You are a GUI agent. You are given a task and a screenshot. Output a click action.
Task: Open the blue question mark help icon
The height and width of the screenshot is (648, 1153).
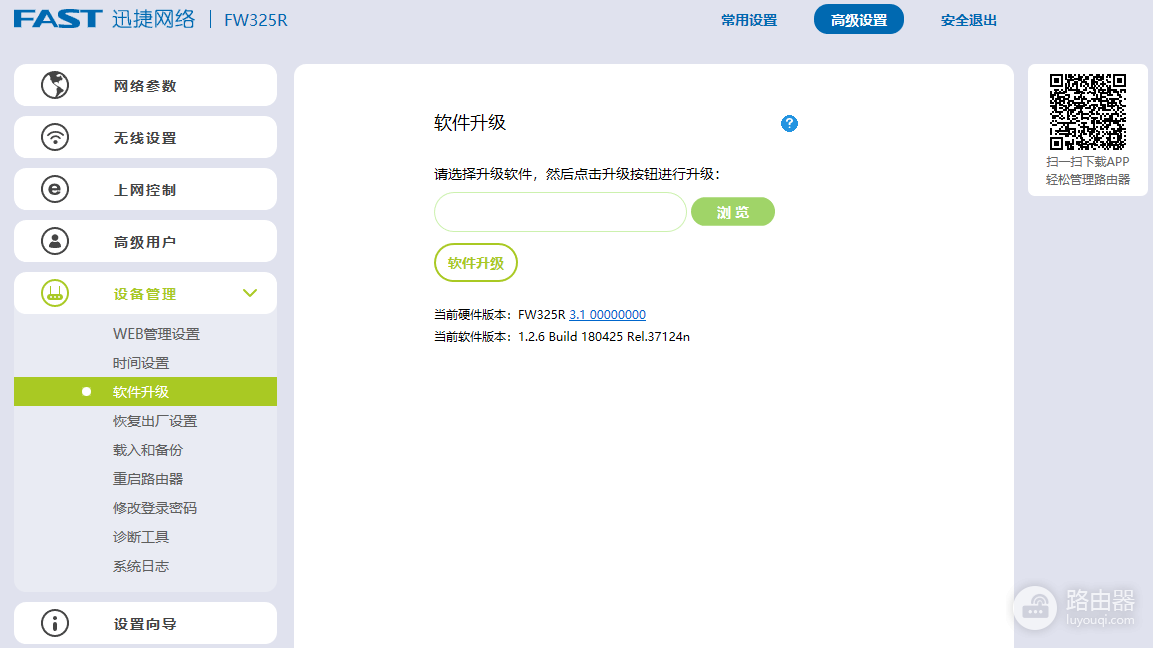789,124
